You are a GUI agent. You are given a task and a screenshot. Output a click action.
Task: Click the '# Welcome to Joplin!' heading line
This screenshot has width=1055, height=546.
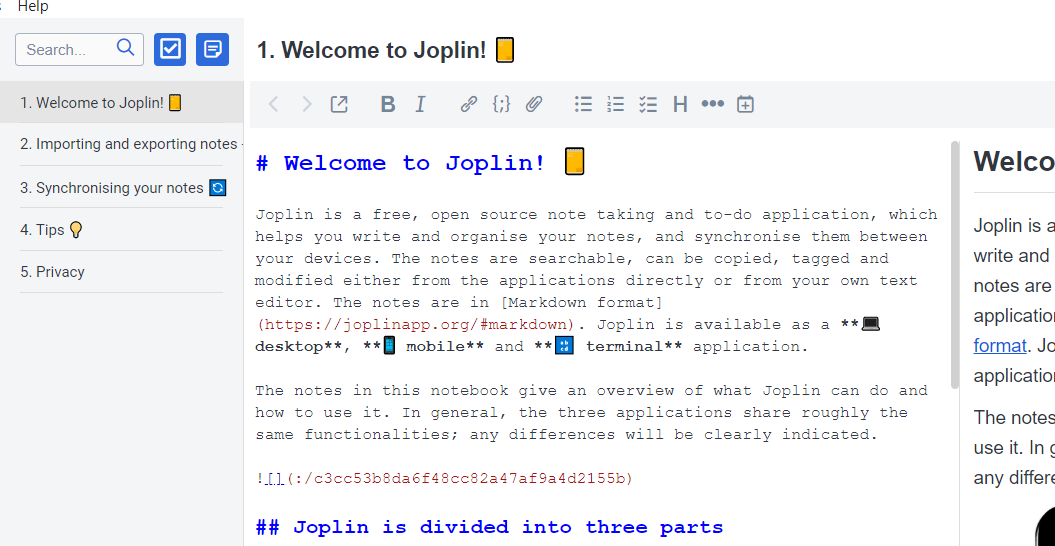(x=421, y=163)
